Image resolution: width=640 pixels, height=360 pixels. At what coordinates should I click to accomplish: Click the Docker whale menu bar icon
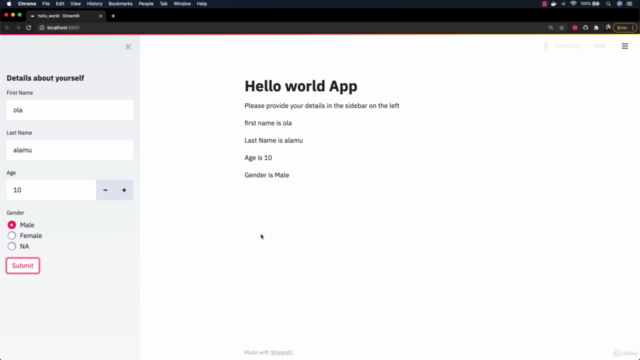pyautogui.click(x=554, y=4)
